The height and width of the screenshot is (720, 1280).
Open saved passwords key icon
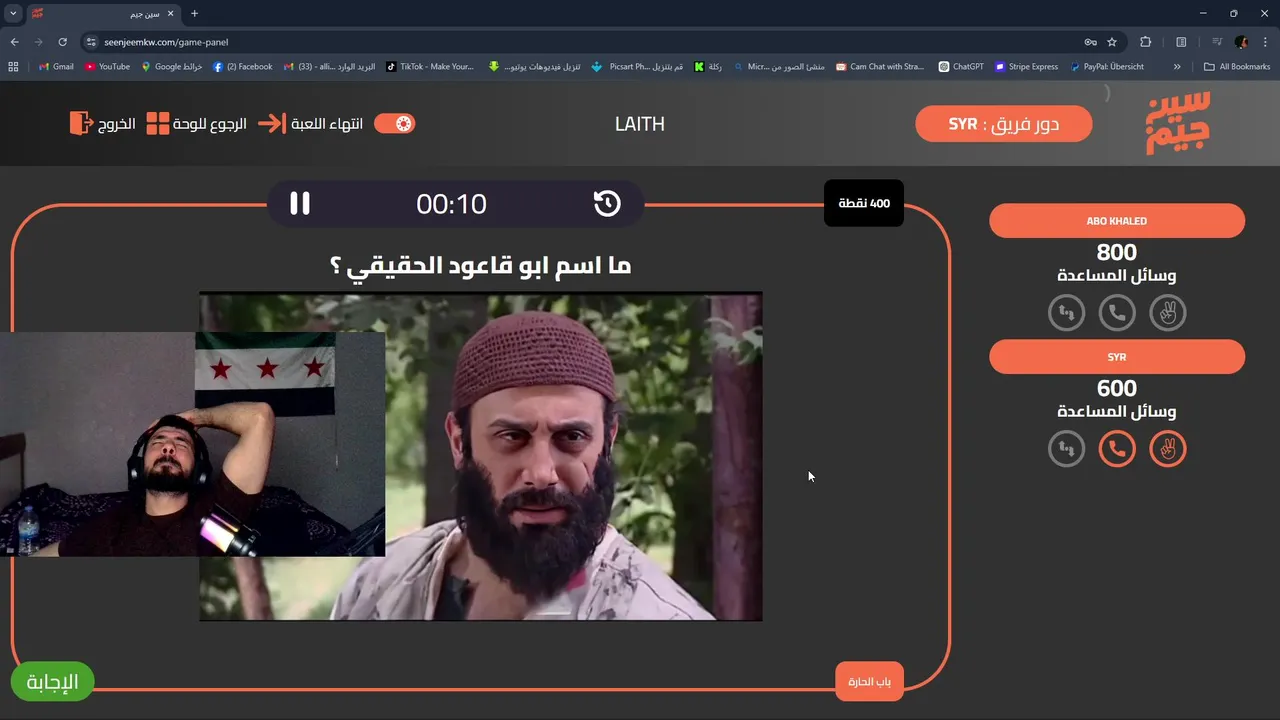(1090, 42)
